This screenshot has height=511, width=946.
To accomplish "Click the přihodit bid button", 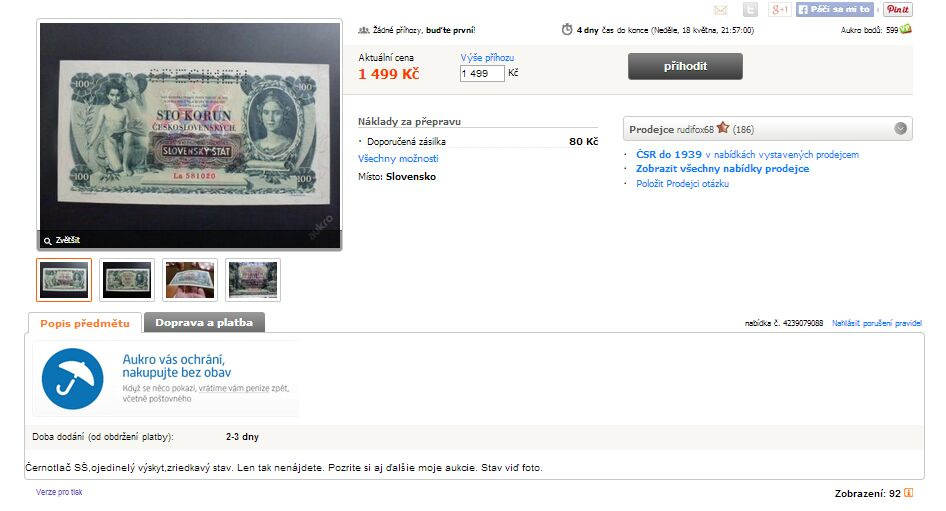I will (685, 66).
